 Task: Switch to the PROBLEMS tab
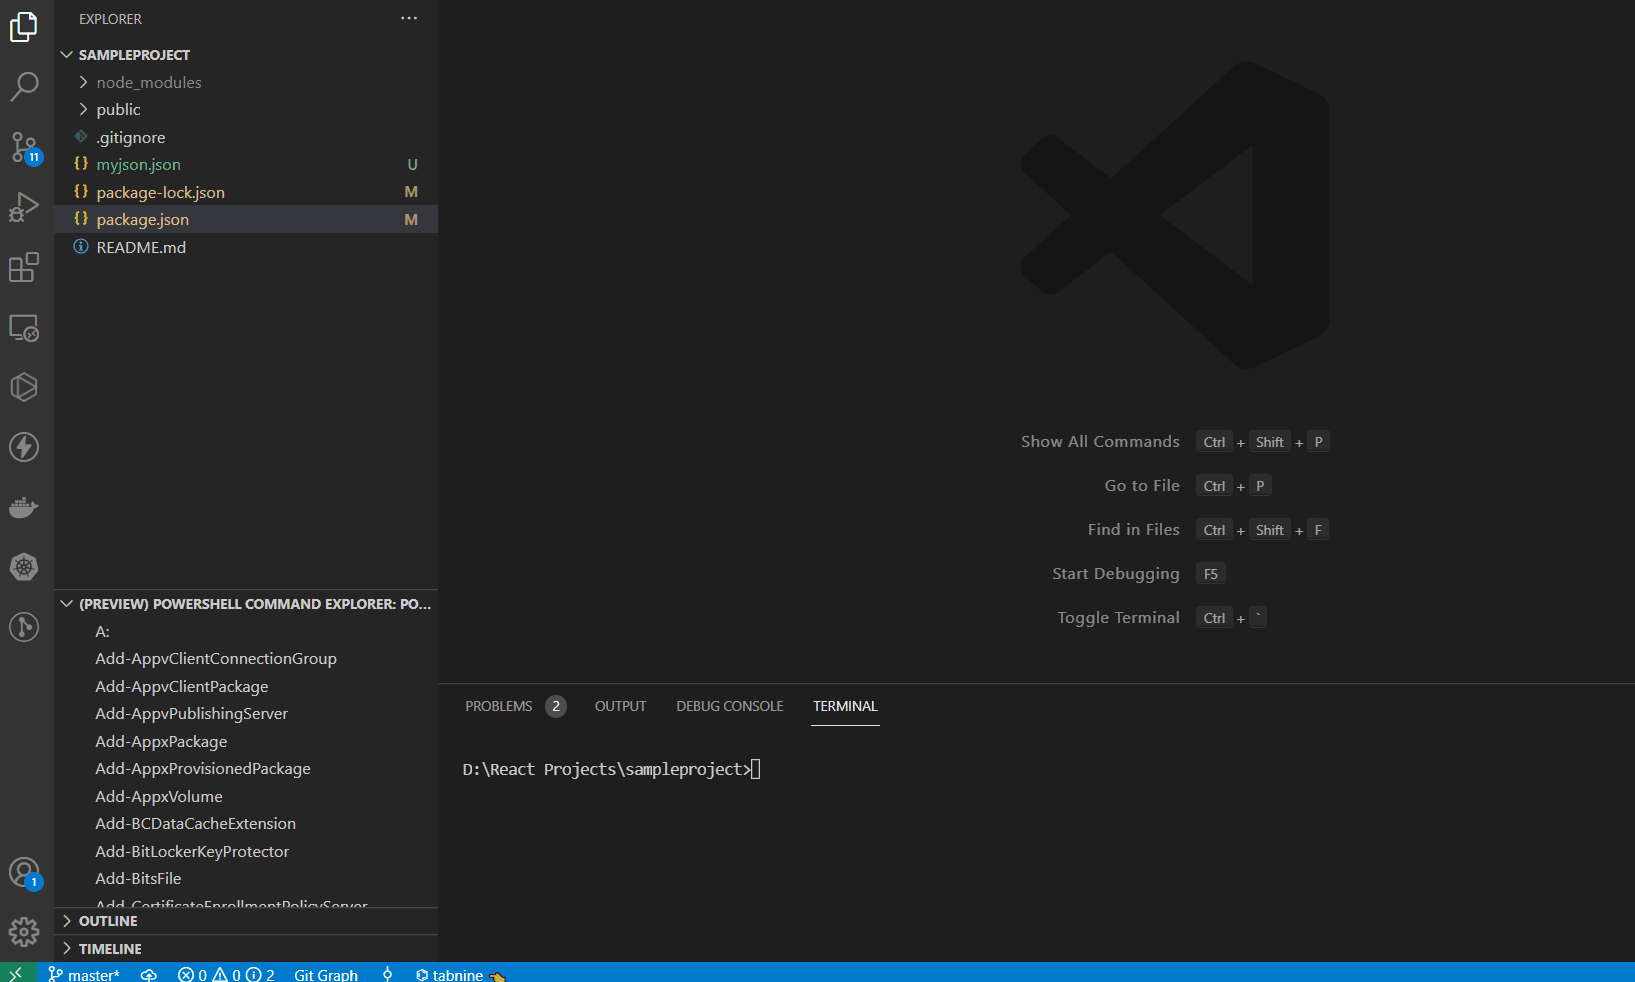498,705
